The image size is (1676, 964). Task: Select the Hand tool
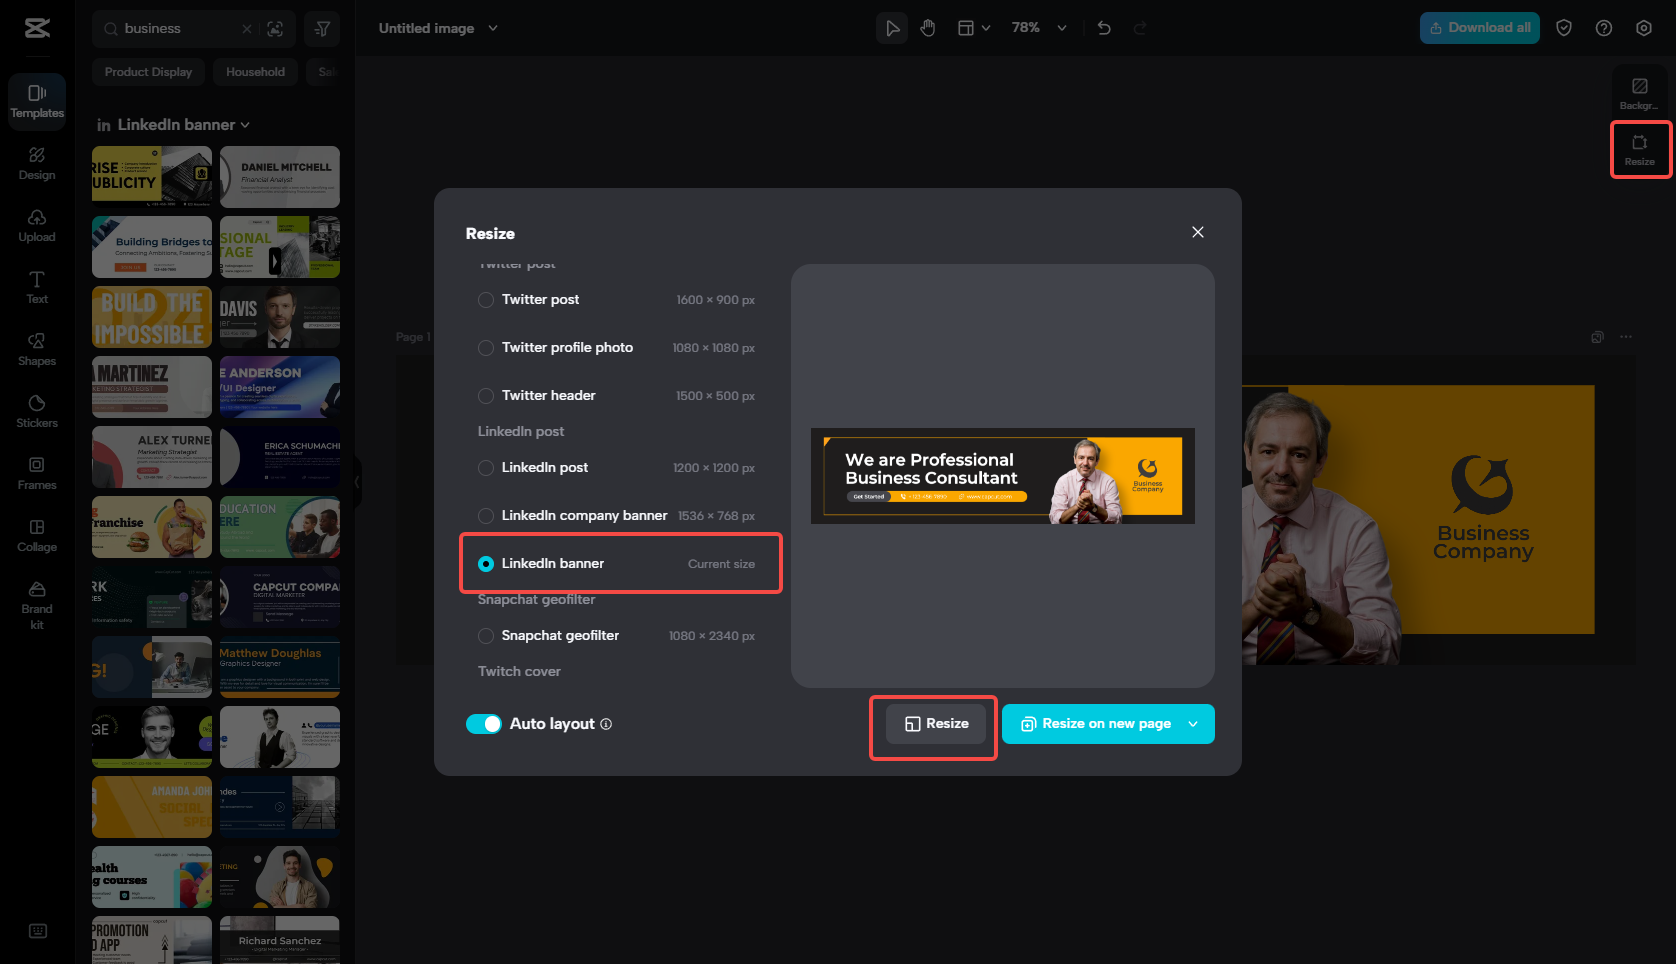point(927,27)
